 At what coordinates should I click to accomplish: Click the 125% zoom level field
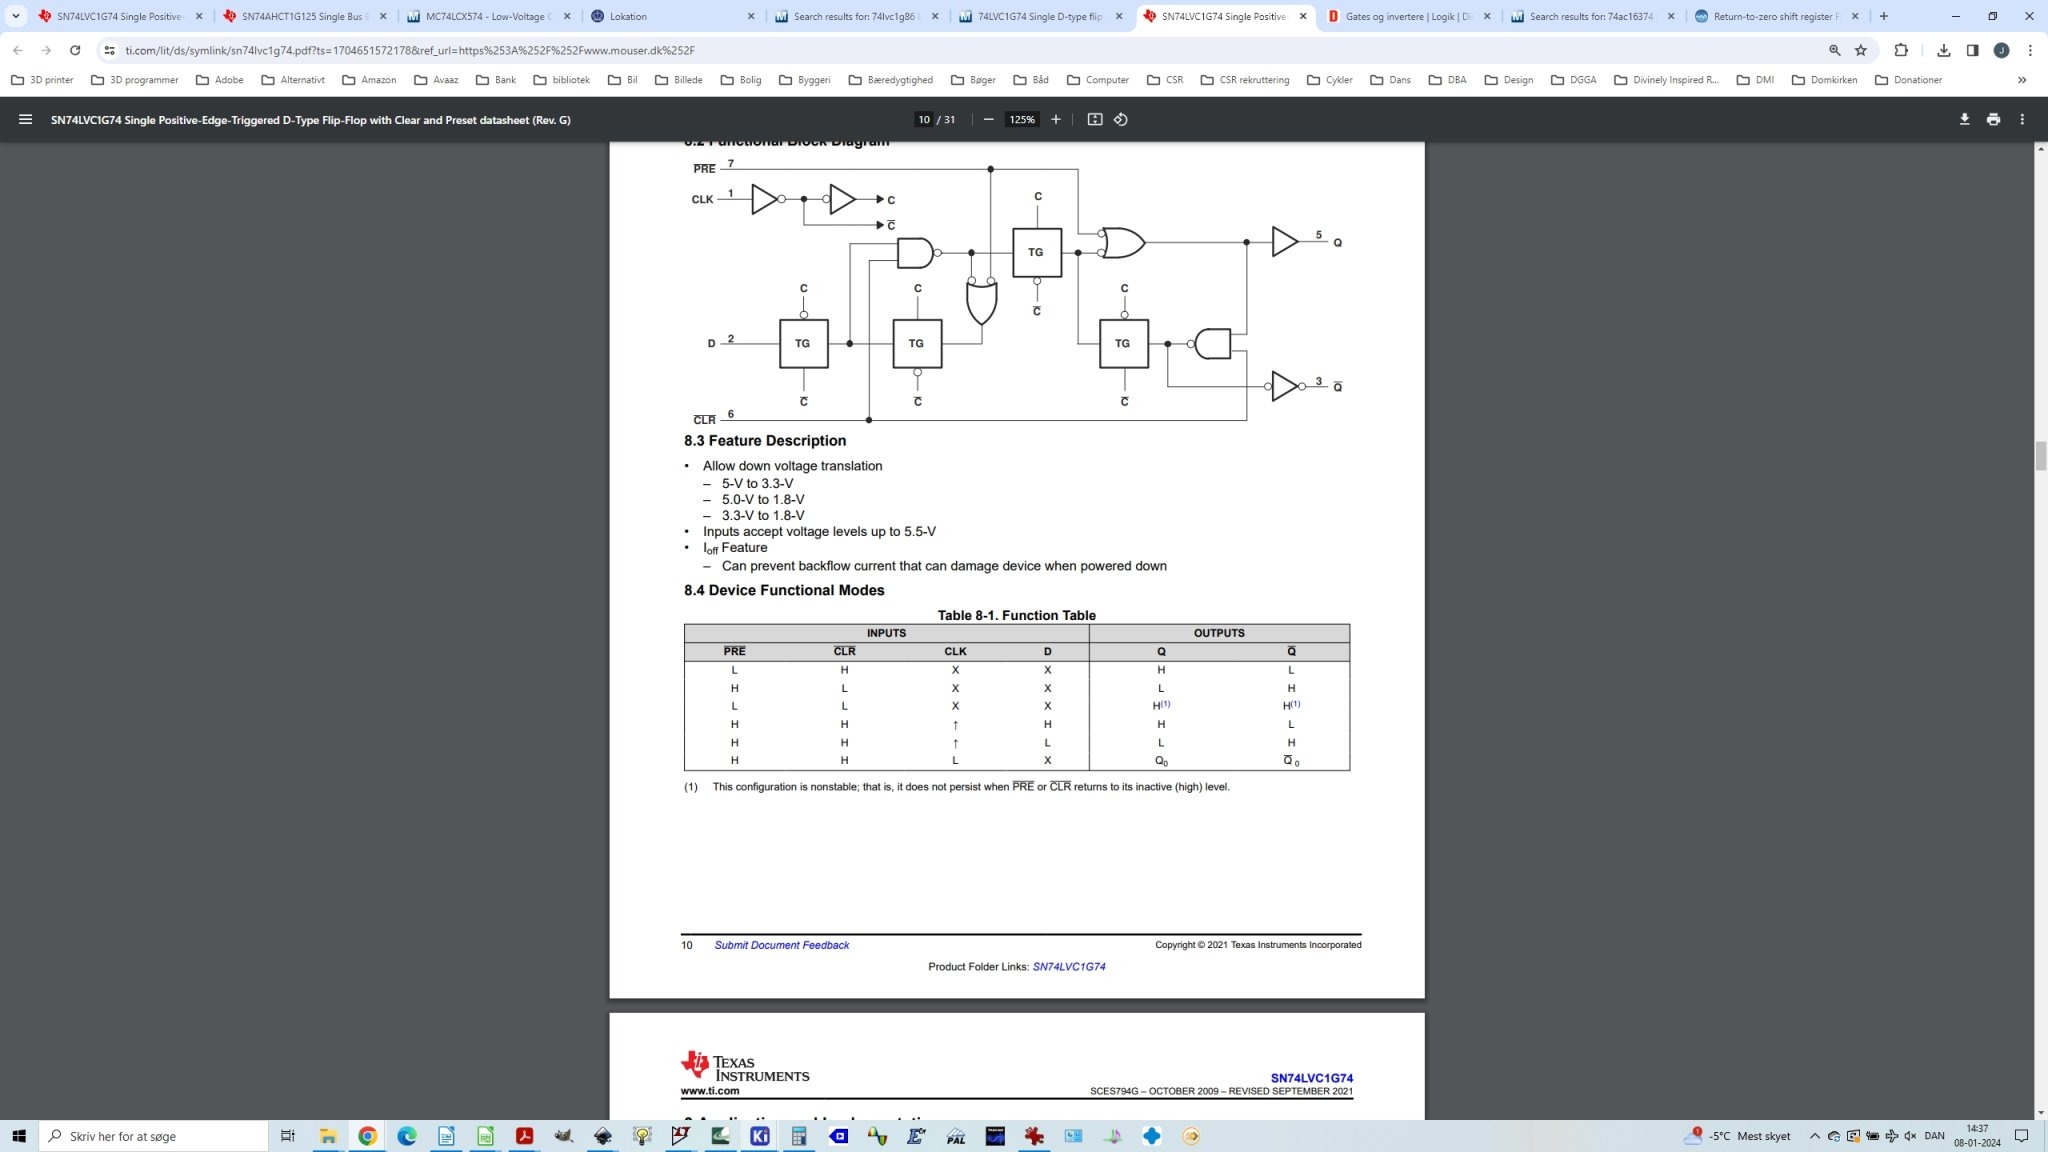click(x=1022, y=119)
